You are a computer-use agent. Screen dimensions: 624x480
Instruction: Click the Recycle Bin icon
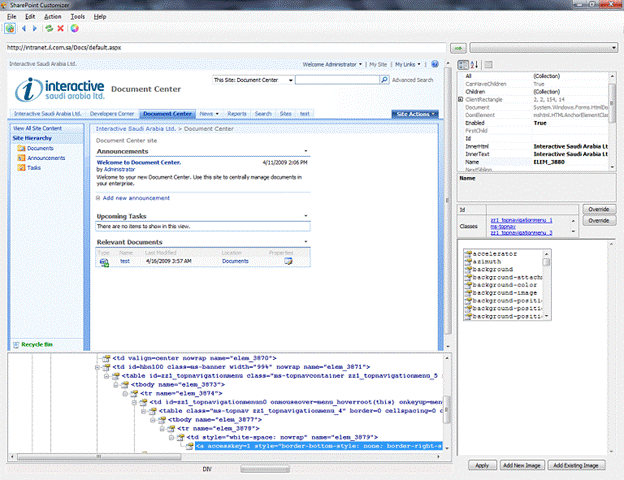(16, 345)
